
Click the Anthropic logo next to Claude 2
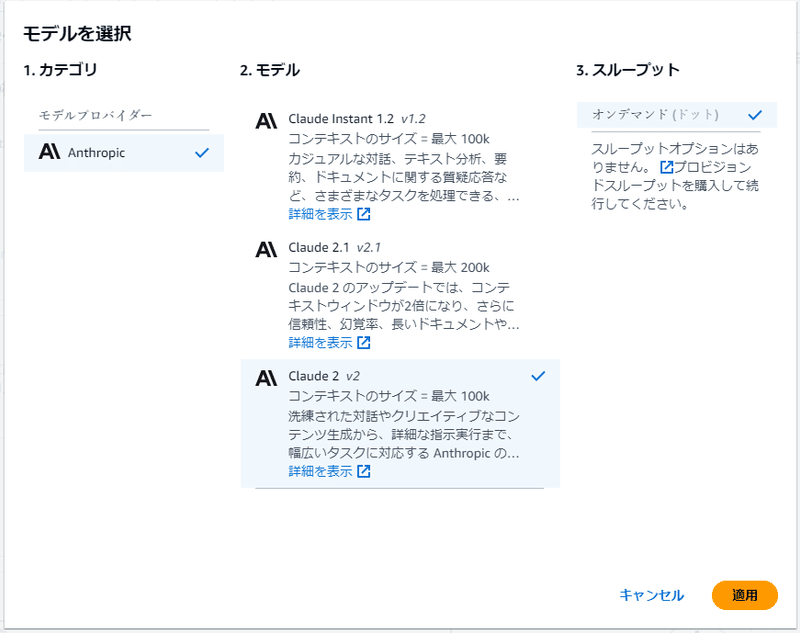(266, 377)
